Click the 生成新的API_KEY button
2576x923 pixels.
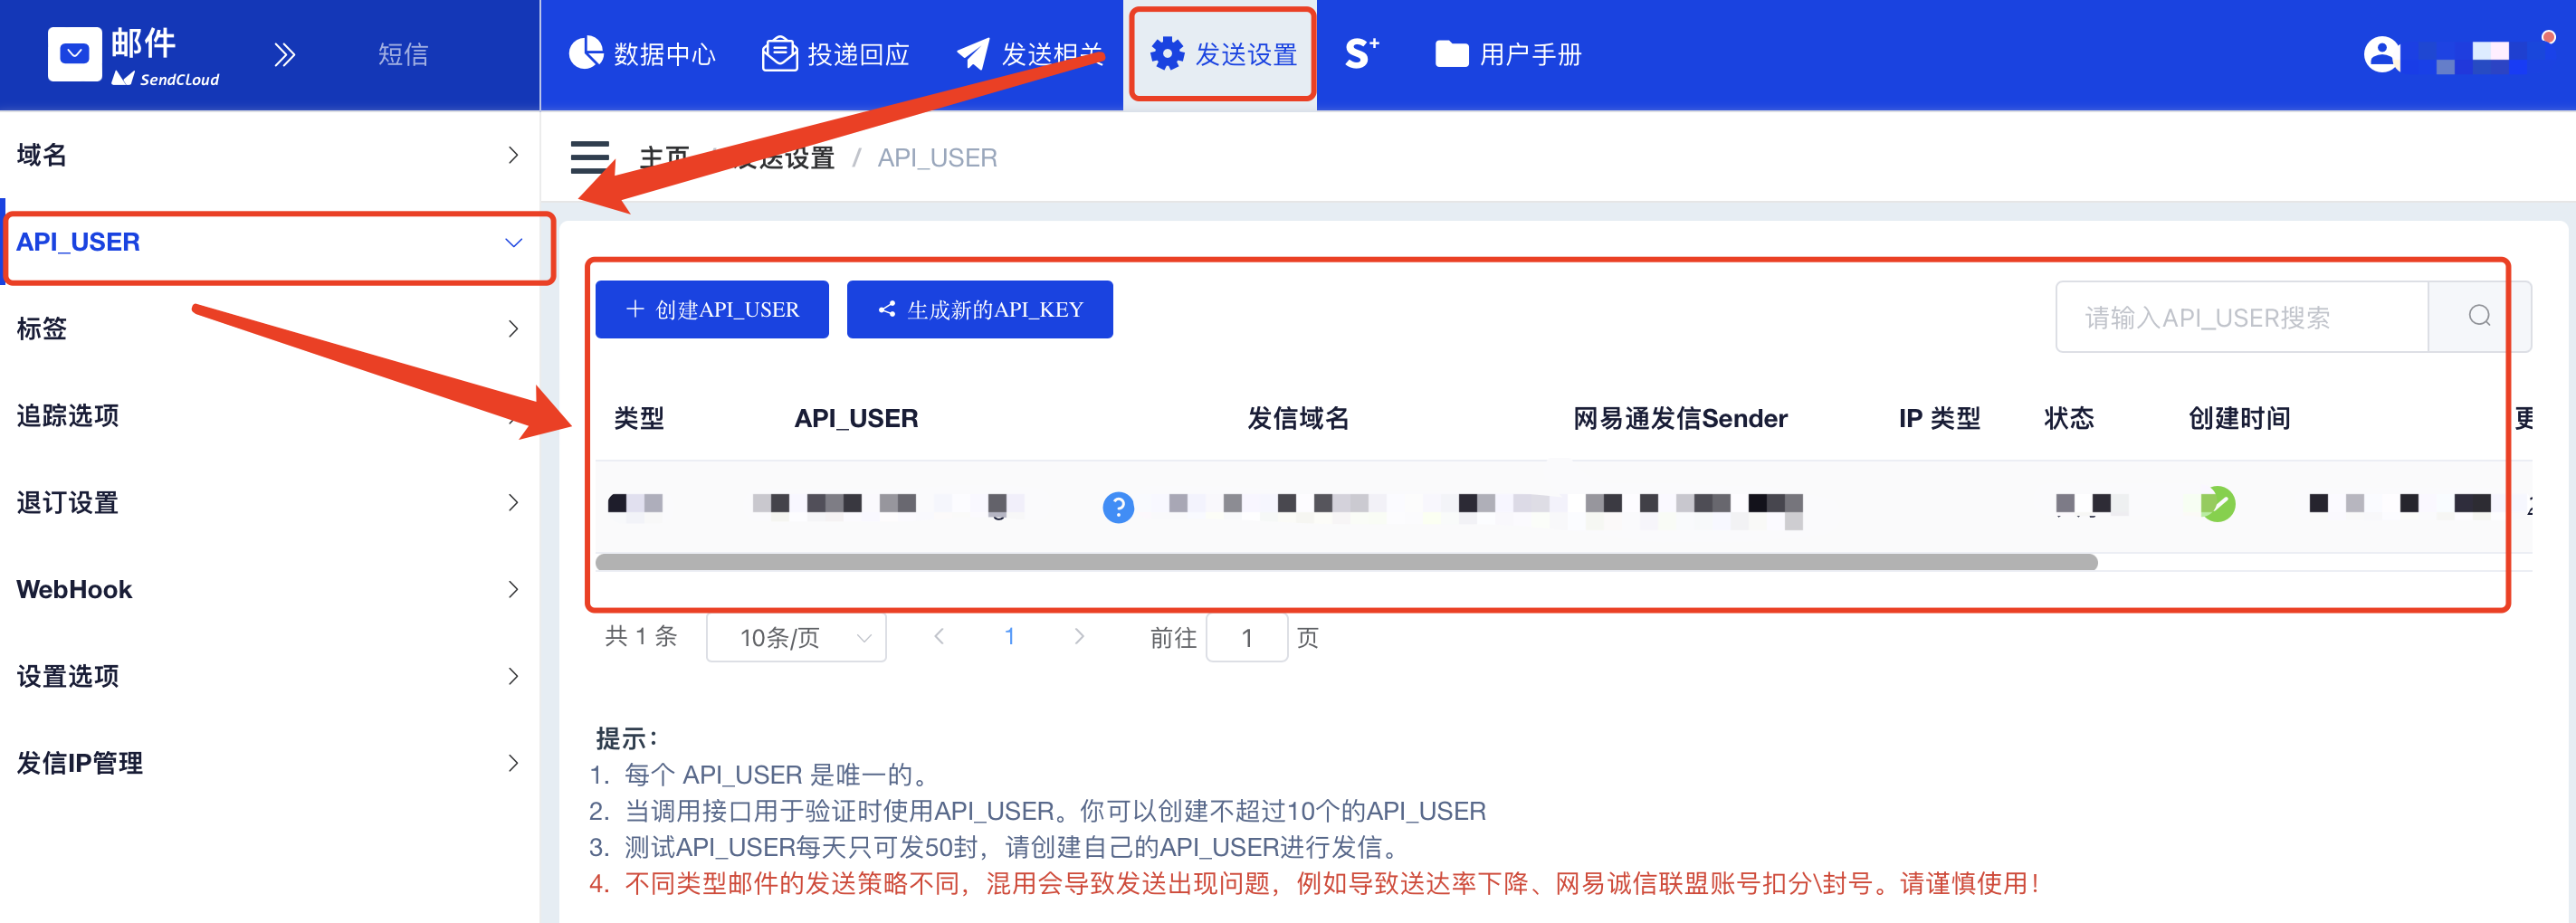point(980,310)
